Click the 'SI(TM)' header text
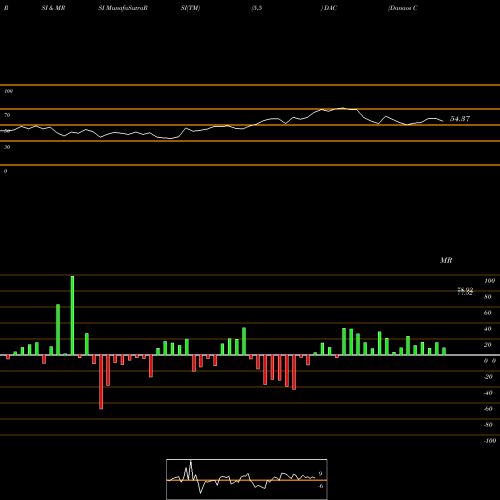The height and width of the screenshot is (500, 500). click(x=190, y=8)
